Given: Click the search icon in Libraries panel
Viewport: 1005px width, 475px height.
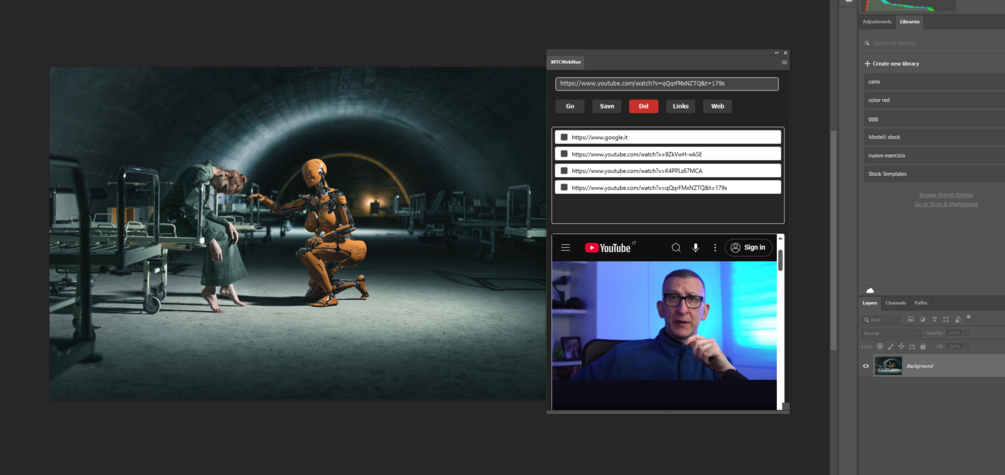Looking at the screenshot, I should pos(867,44).
